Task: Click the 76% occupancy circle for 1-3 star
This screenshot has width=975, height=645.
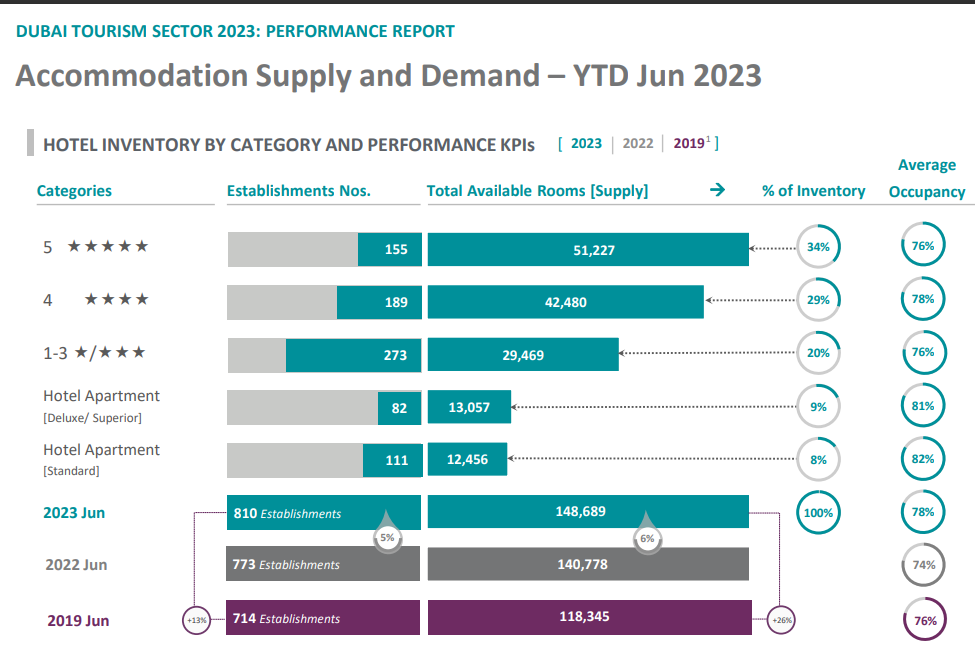Action: (923, 352)
